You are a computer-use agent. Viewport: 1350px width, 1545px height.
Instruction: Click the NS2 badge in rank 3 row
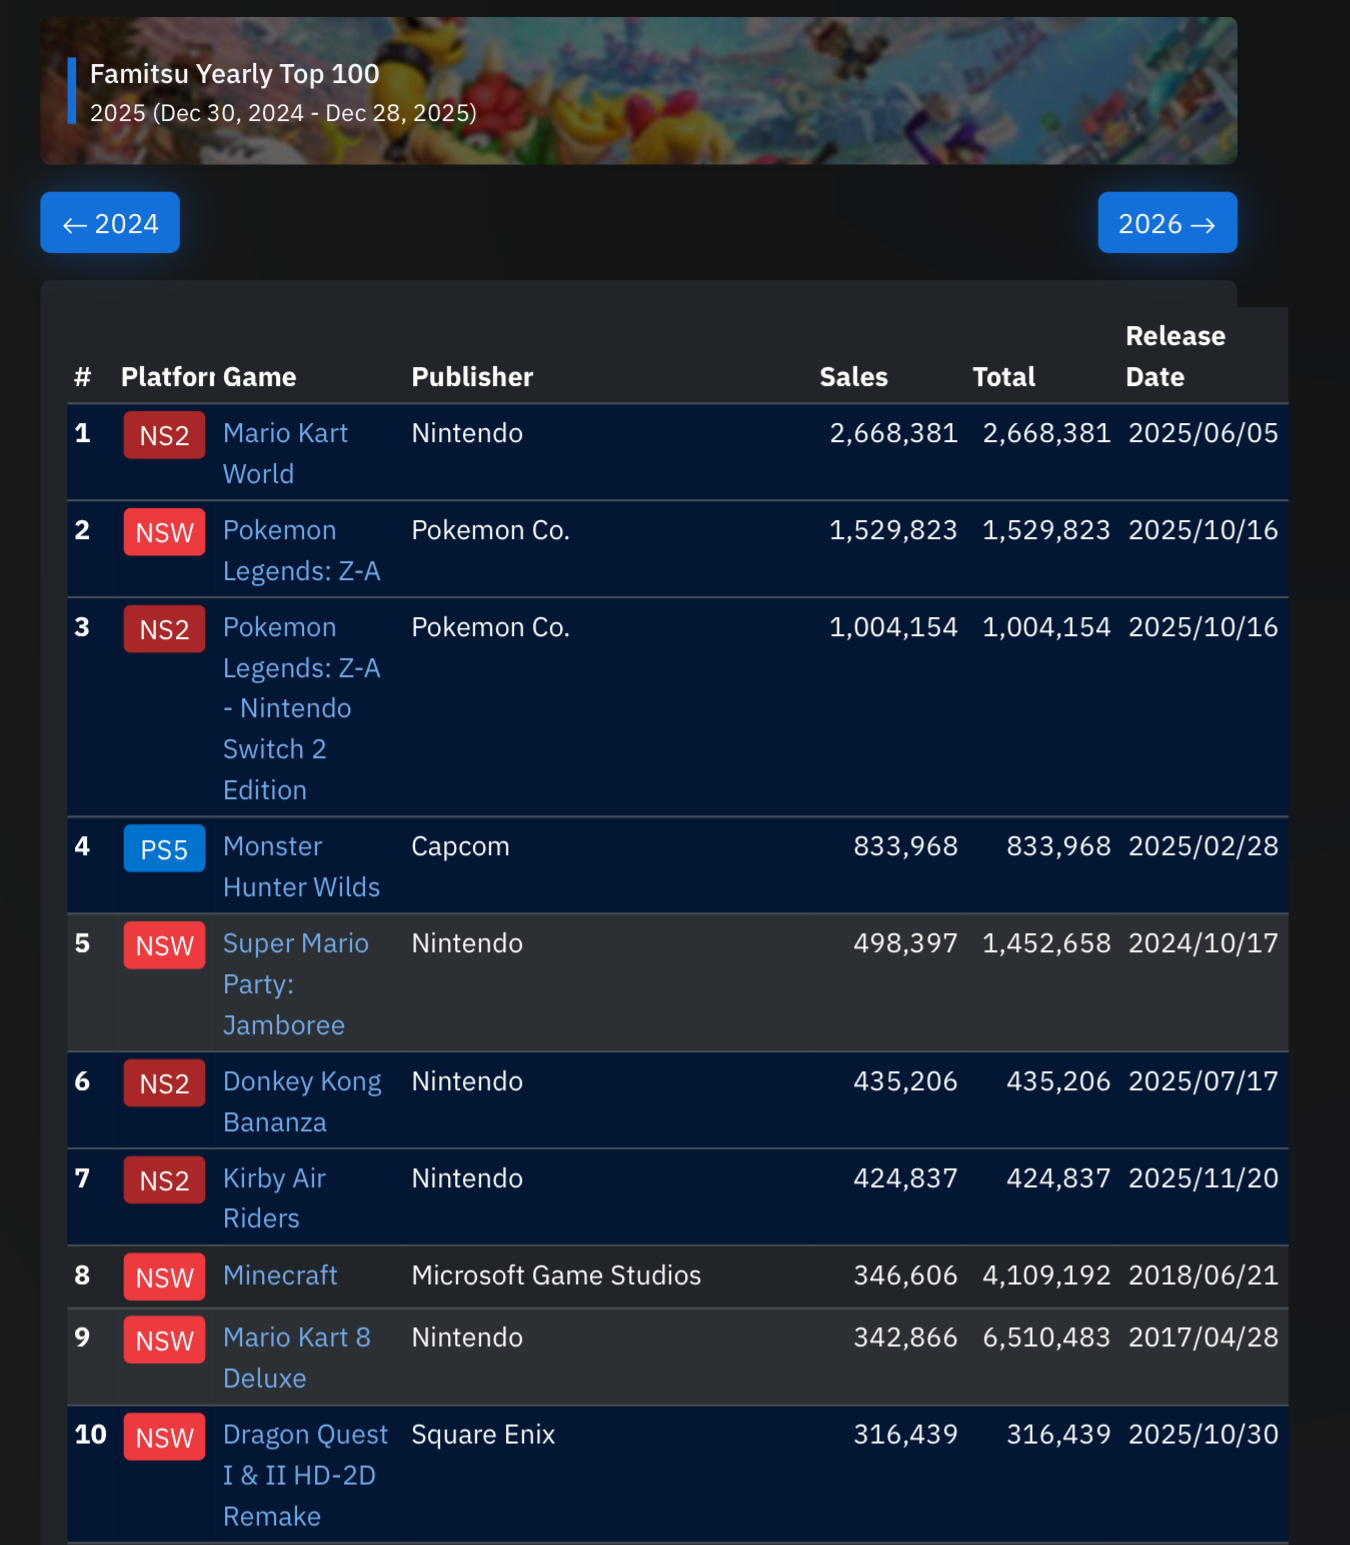164,629
